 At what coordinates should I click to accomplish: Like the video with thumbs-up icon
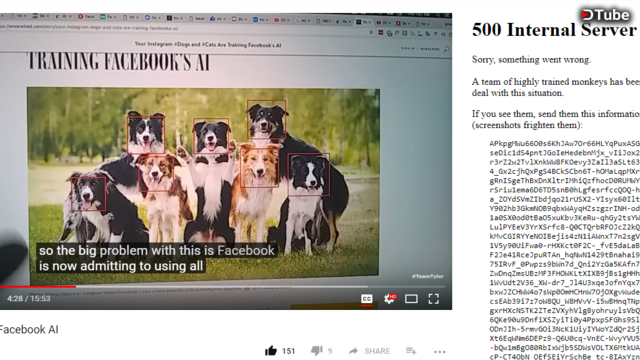coord(271,351)
